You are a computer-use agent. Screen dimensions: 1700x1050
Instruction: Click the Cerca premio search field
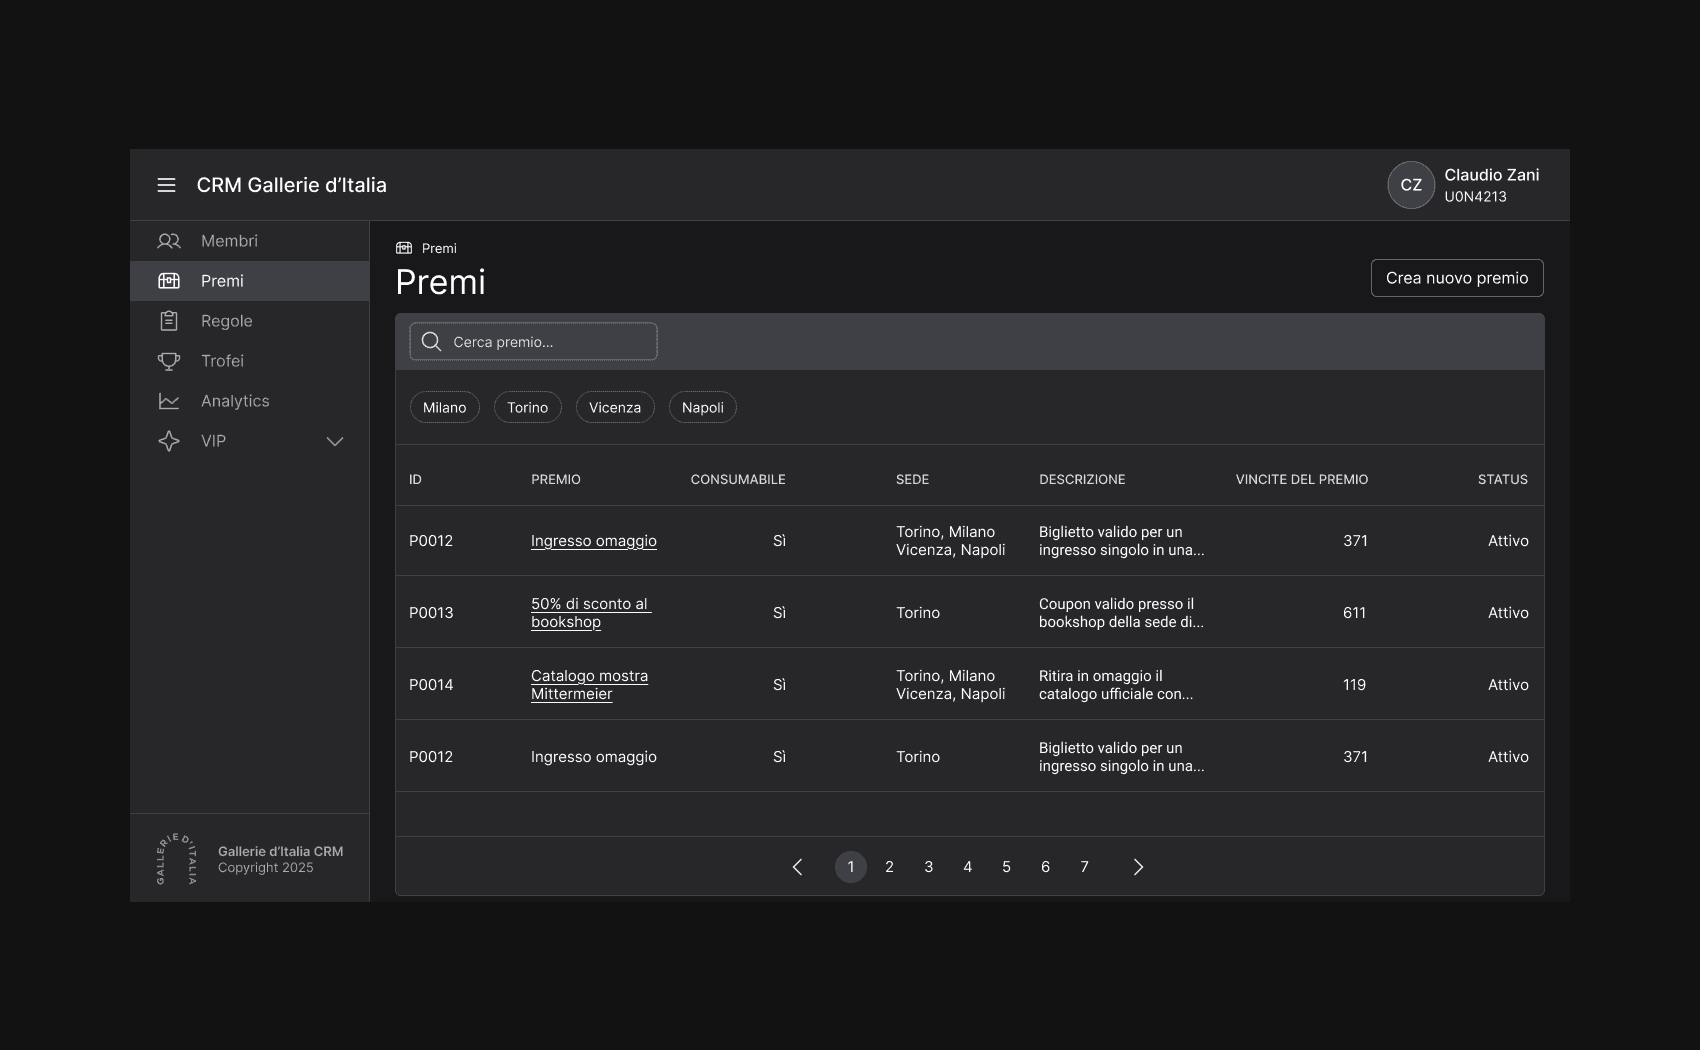pos(533,342)
